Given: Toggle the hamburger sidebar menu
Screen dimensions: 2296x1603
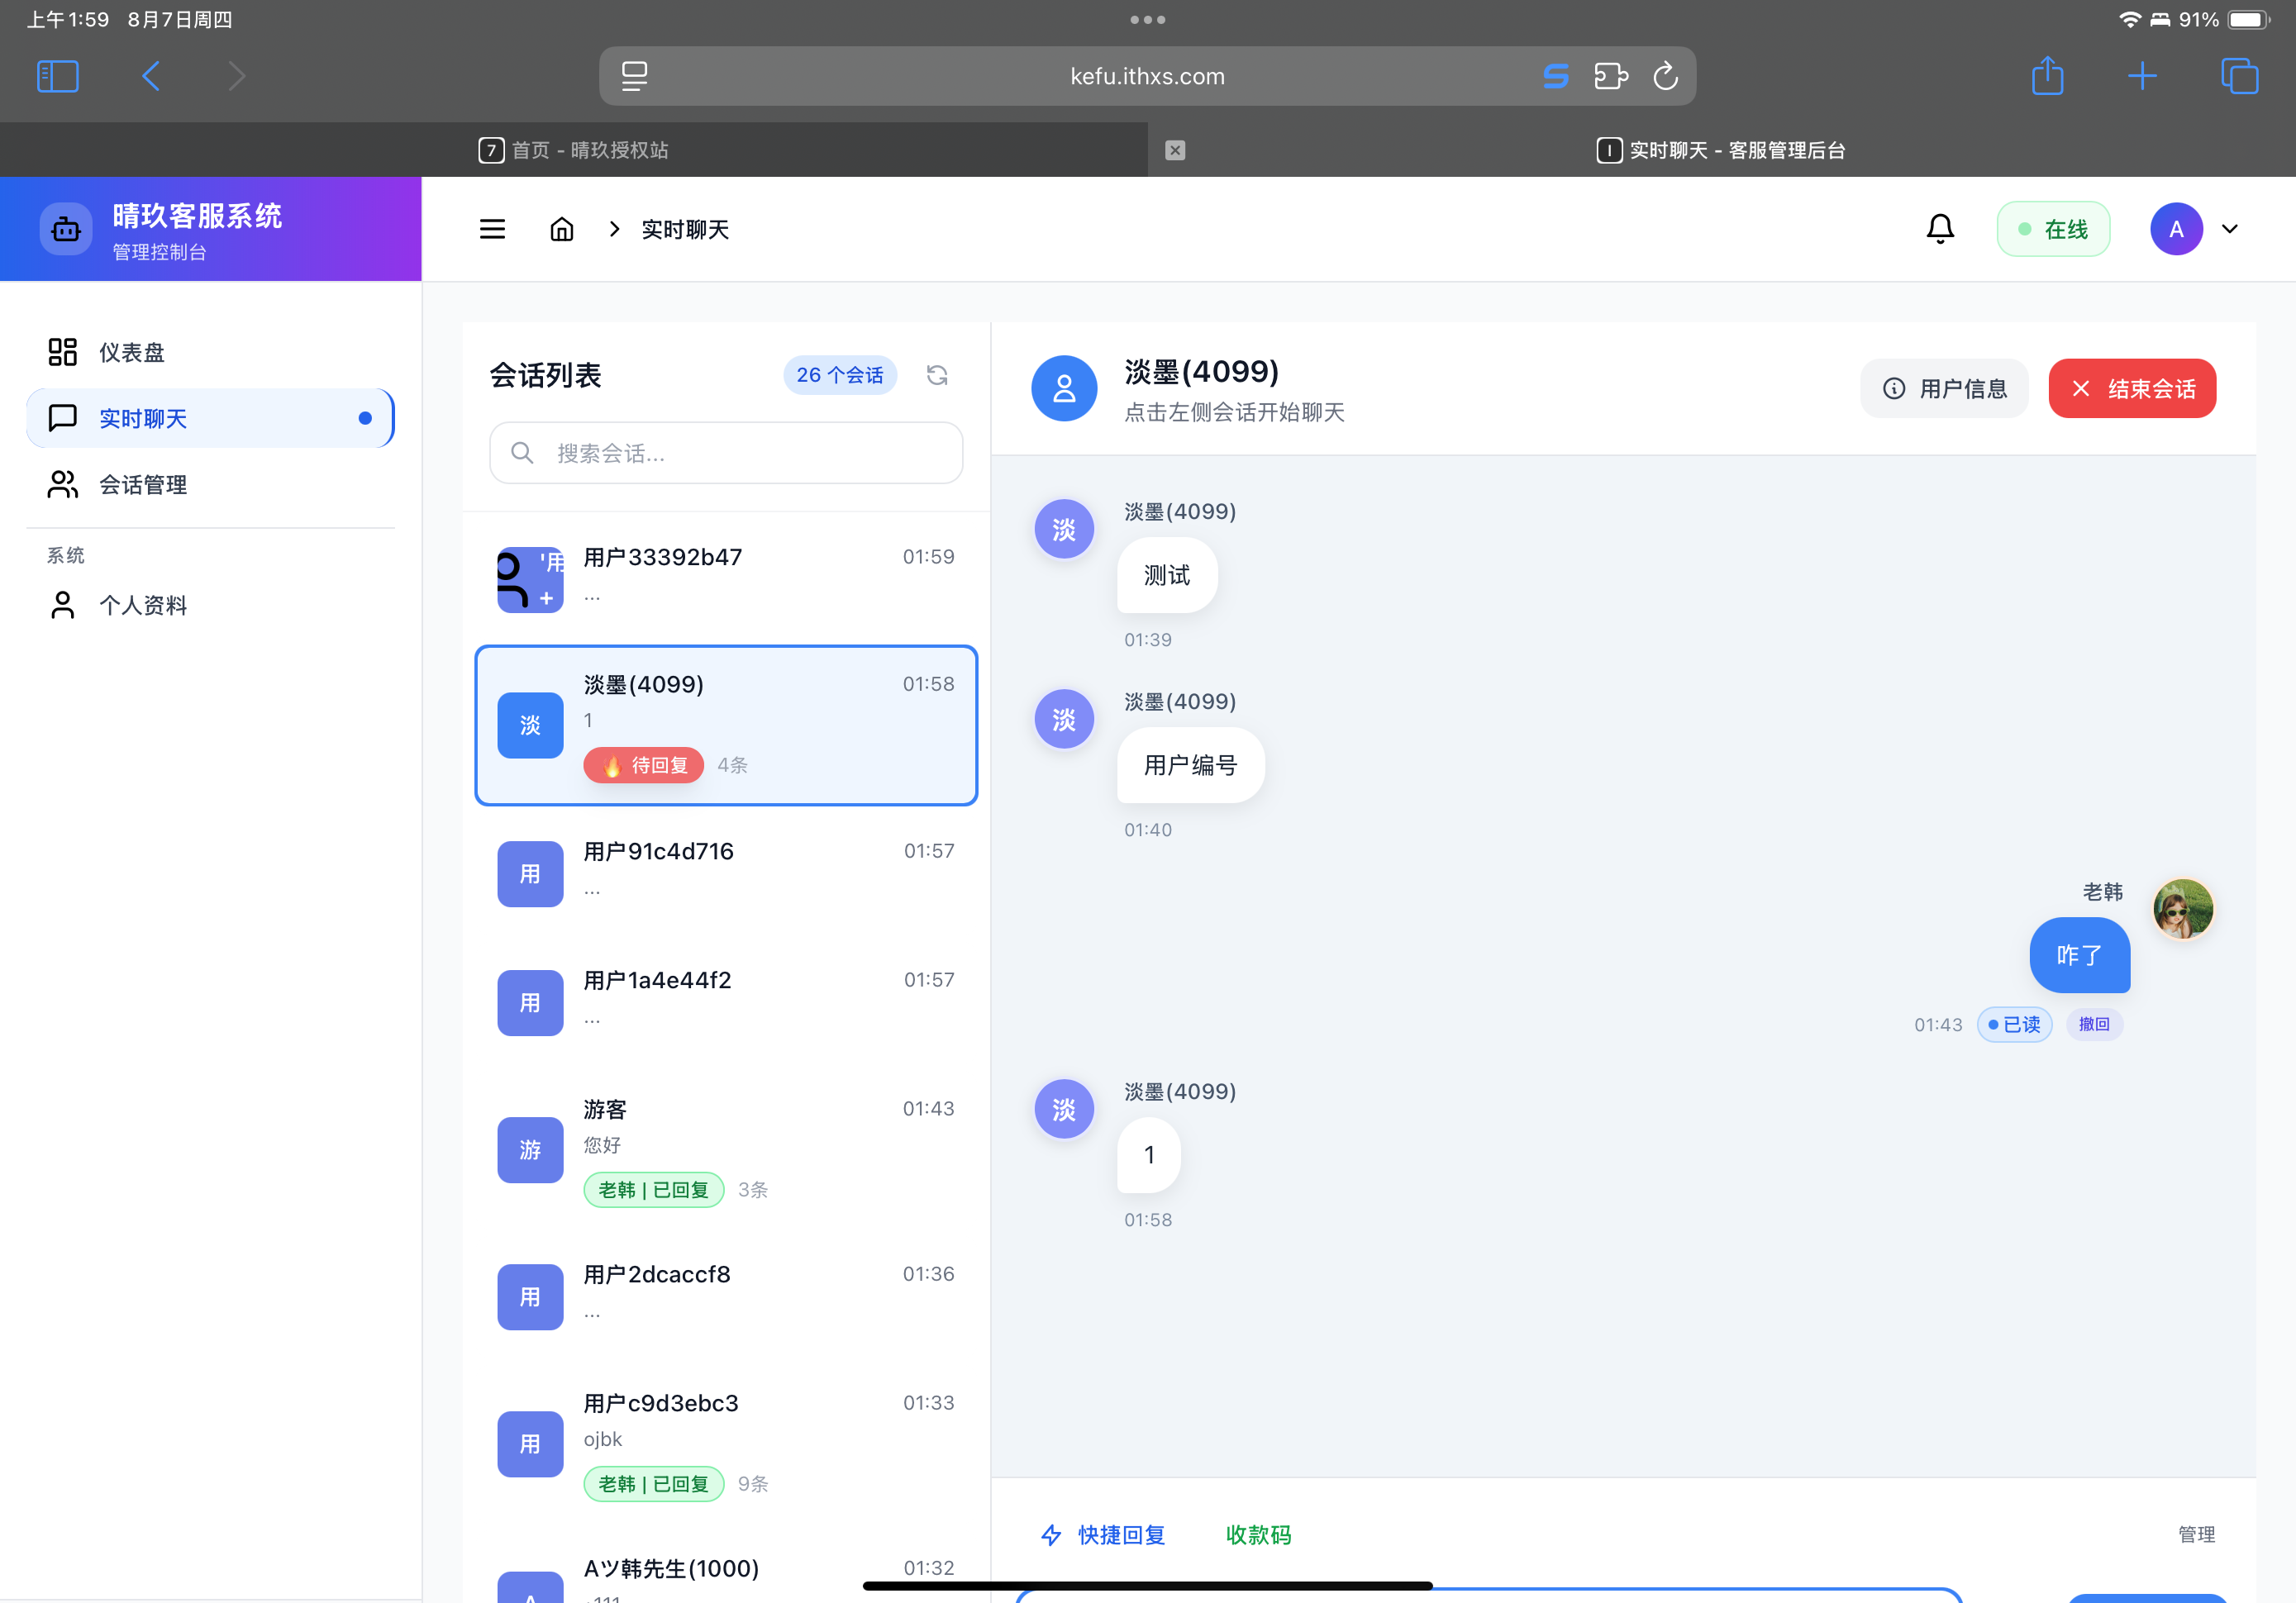Looking at the screenshot, I should [x=492, y=229].
